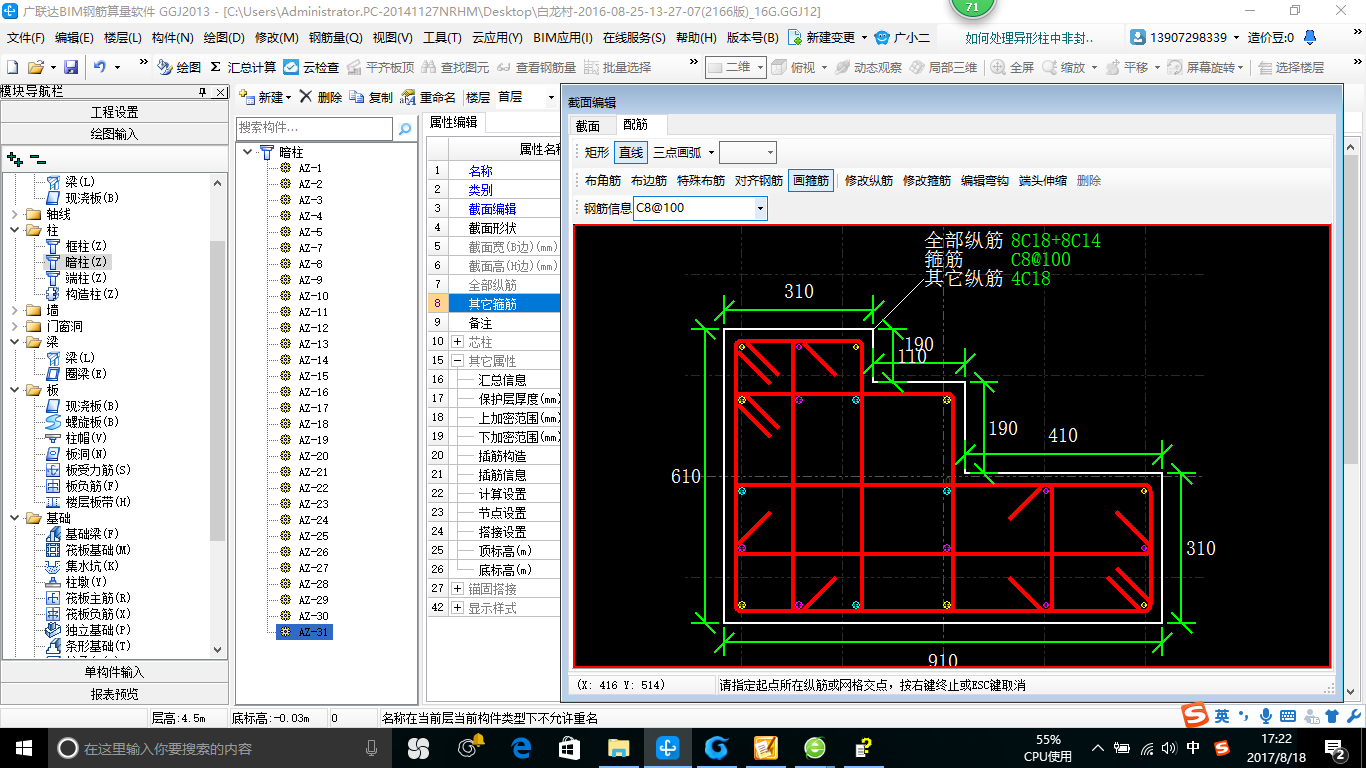The image size is (1366, 768).
Task: Toggle the 直线 line draw mode
Action: click(631, 152)
